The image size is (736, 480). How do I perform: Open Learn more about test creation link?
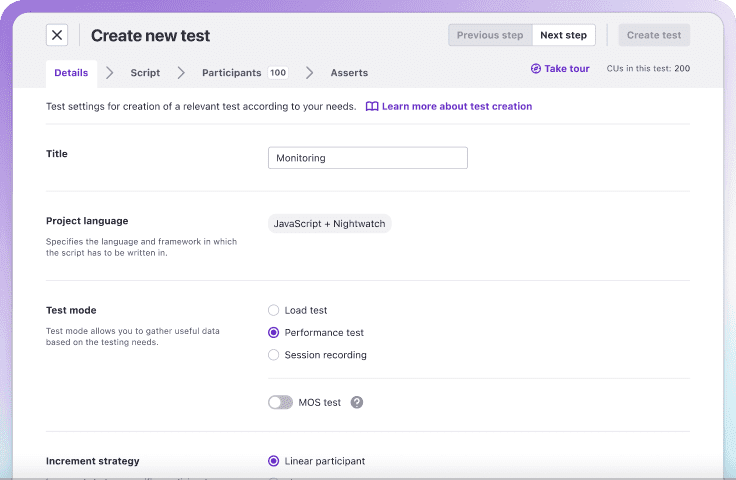click(457, 106)
